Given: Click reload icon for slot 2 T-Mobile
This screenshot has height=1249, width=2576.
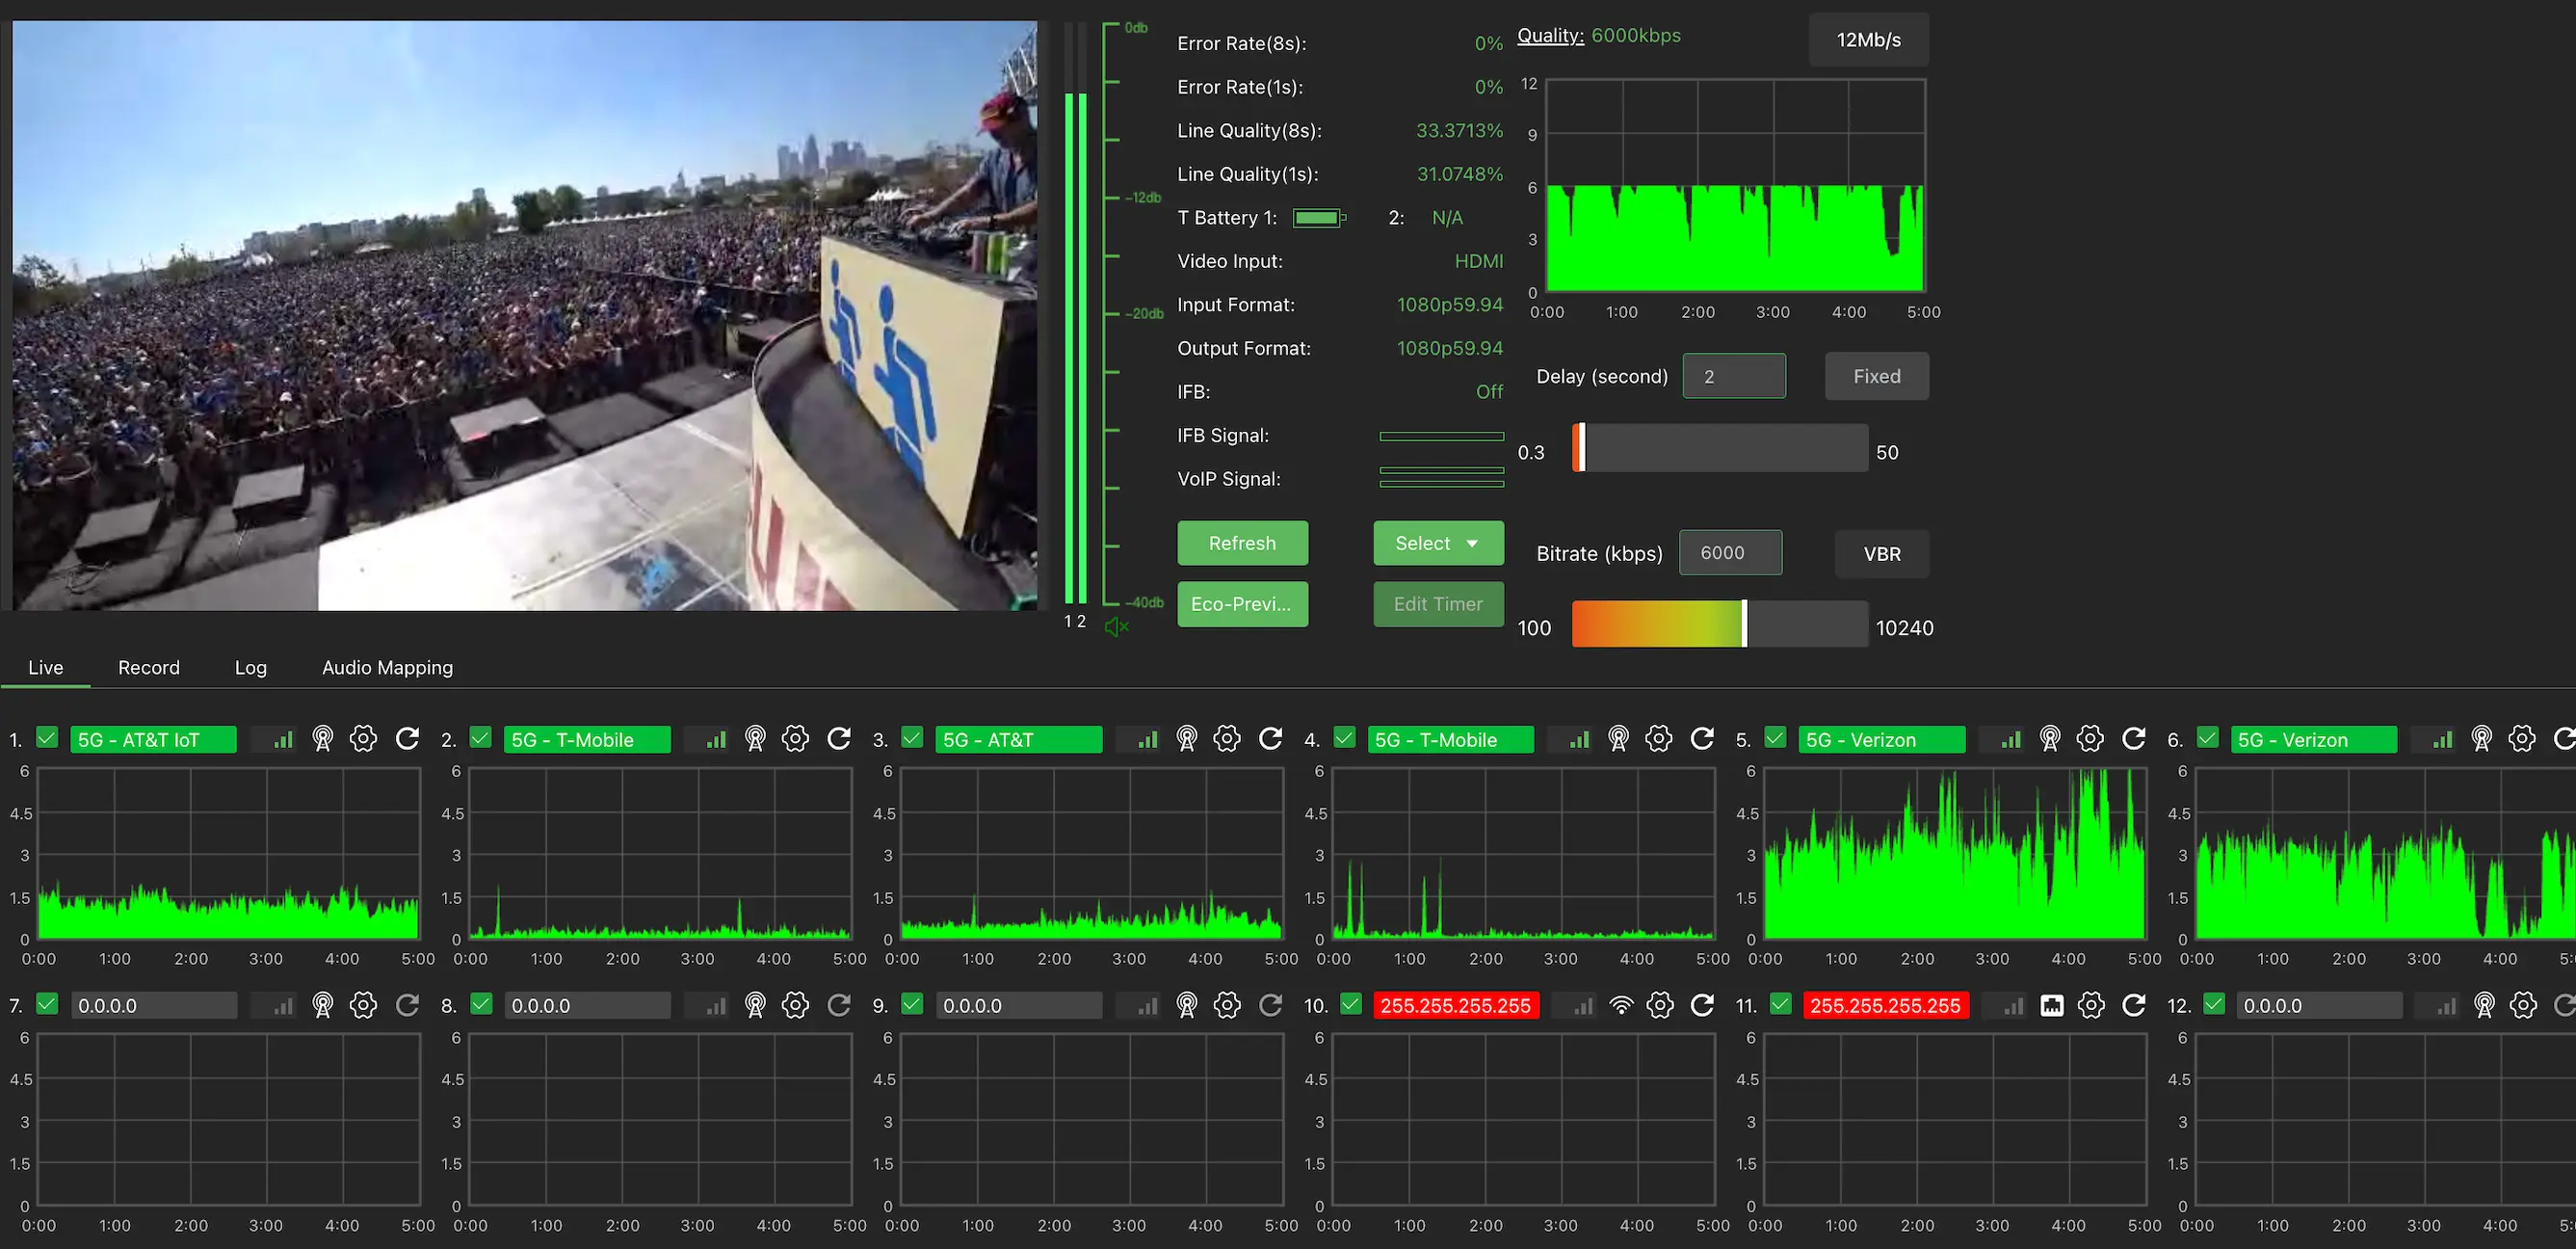Looking at the screenshot, I should tap(838, 739).
